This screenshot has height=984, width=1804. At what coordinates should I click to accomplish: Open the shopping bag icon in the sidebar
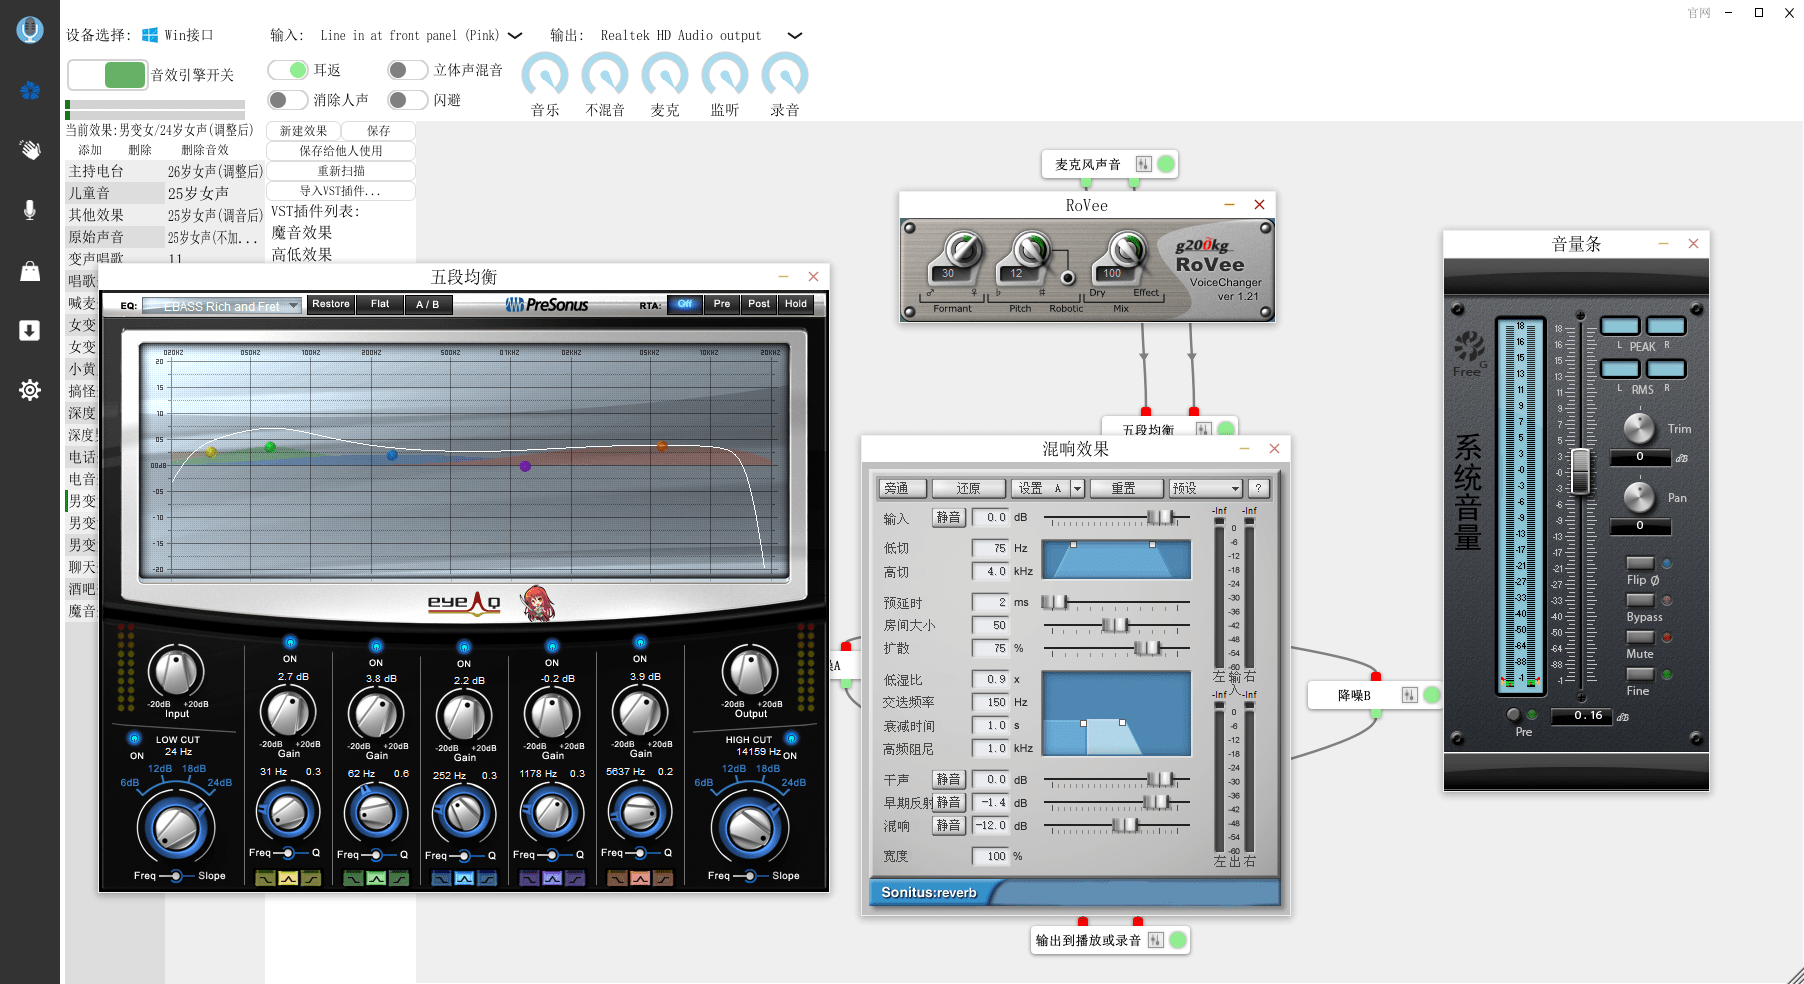tap(30, 271)
